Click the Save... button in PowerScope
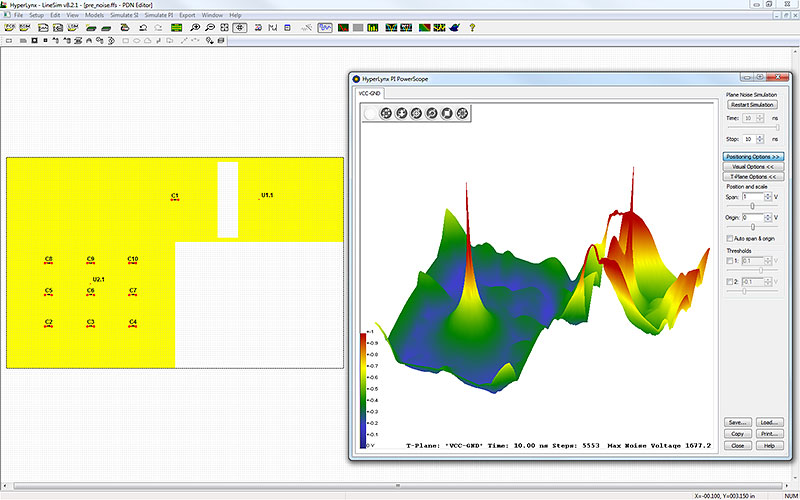The image size is (800, 500). coord(739,422)
